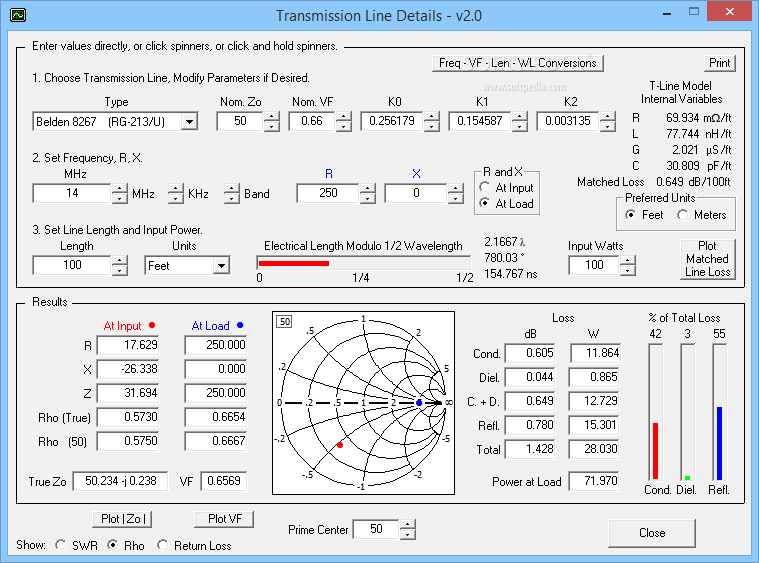759x563 pixels.
Task: Click Total loss dB value 1.428
Action: coord(530,449)
